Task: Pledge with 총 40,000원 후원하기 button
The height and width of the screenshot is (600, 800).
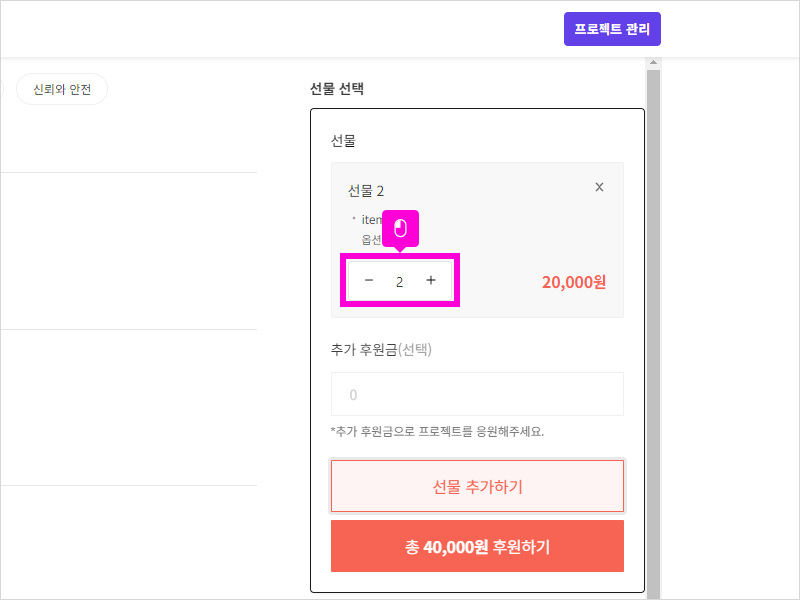Action: click(477, 546)
